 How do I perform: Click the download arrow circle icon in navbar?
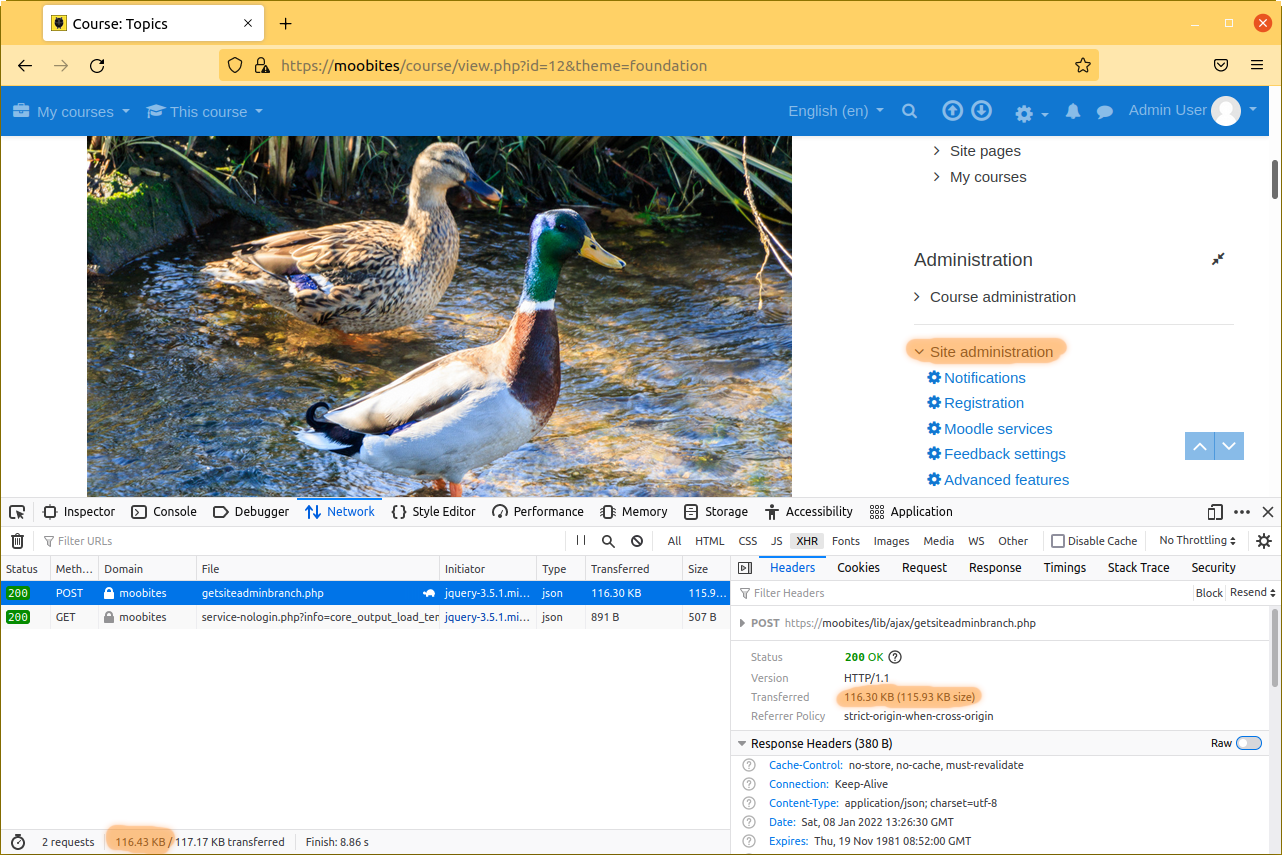(x=981, y=110)
